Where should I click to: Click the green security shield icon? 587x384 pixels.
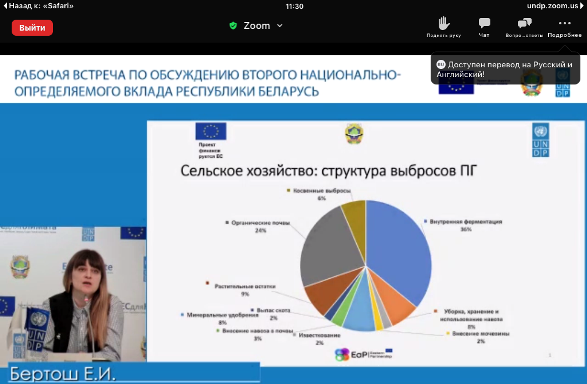click(233, 26)
